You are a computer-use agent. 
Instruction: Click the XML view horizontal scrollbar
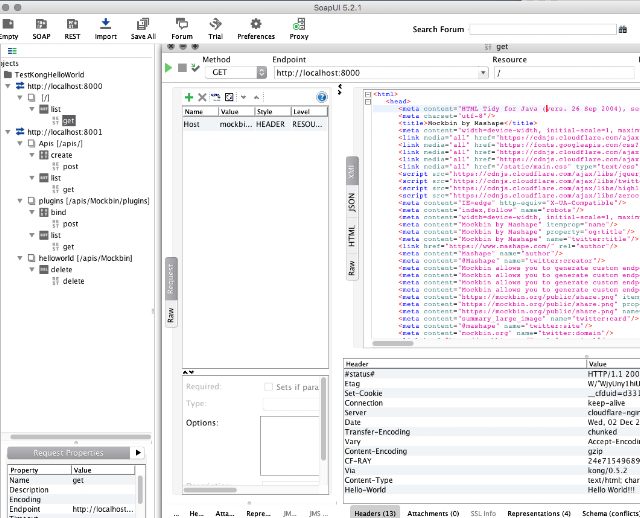click(x=393, y=343)
